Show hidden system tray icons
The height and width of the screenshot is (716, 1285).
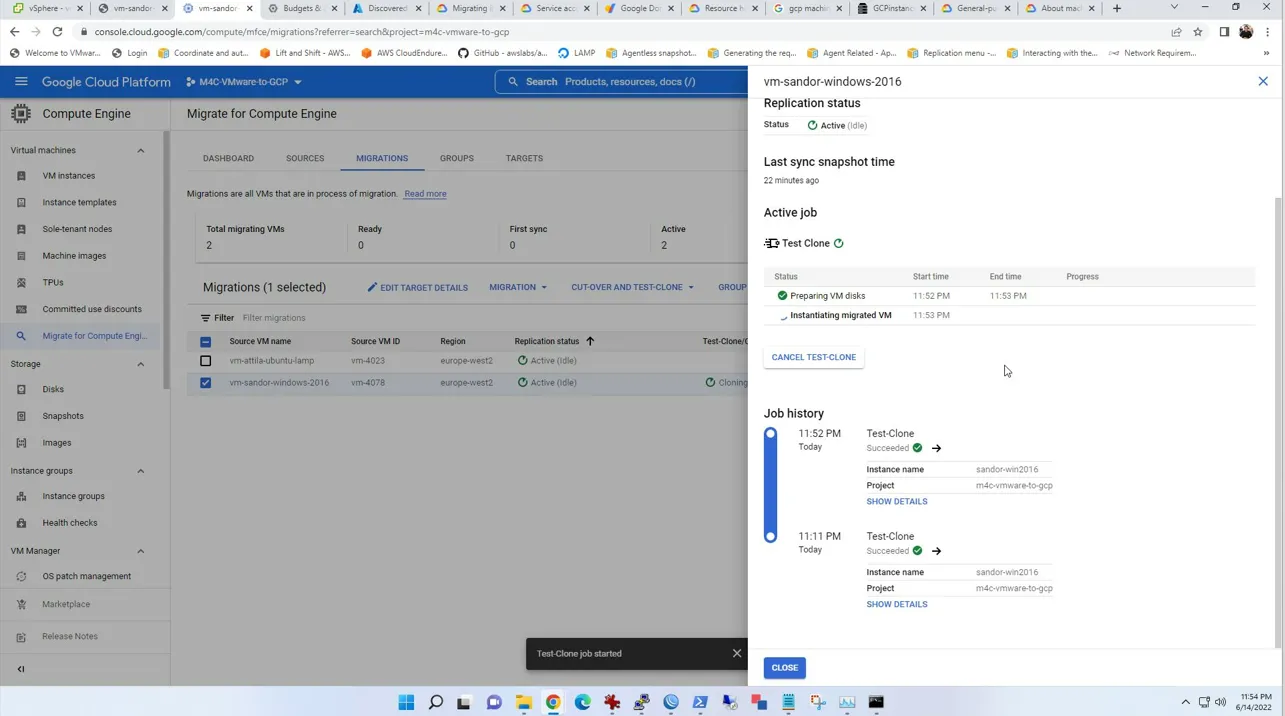[x=1185, y=702]
